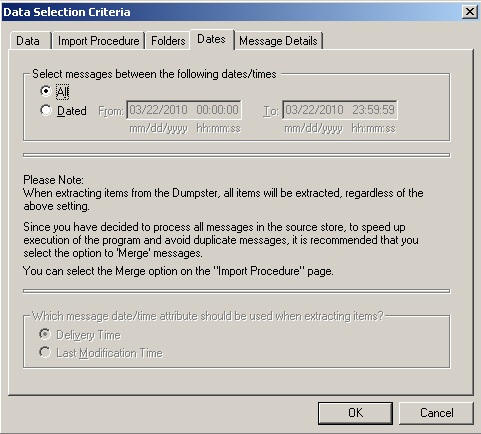This screenshot has width=481, height=434.
Task: Select the Dates tab
Action: point(212,39)
